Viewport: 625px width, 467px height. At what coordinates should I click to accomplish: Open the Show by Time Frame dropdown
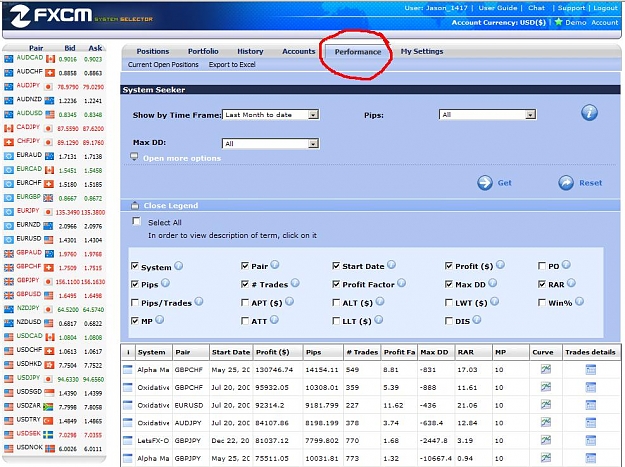coord(270,115)
